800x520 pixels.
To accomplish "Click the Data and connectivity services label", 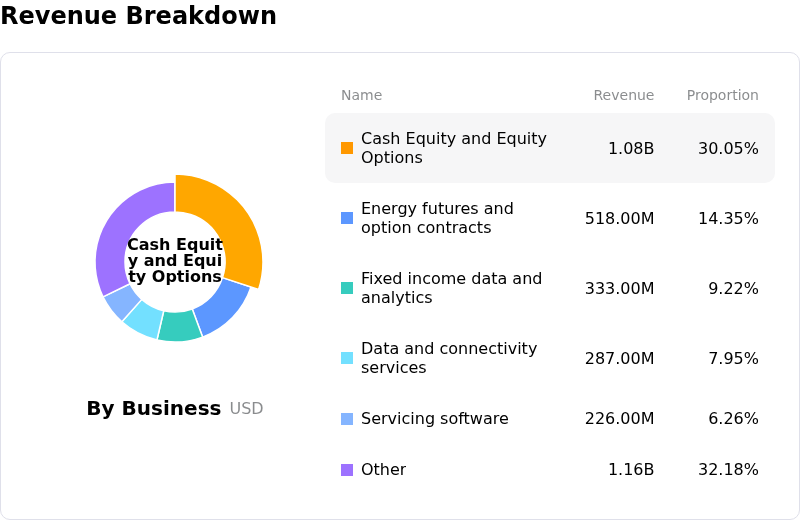I will coord(449,358).
